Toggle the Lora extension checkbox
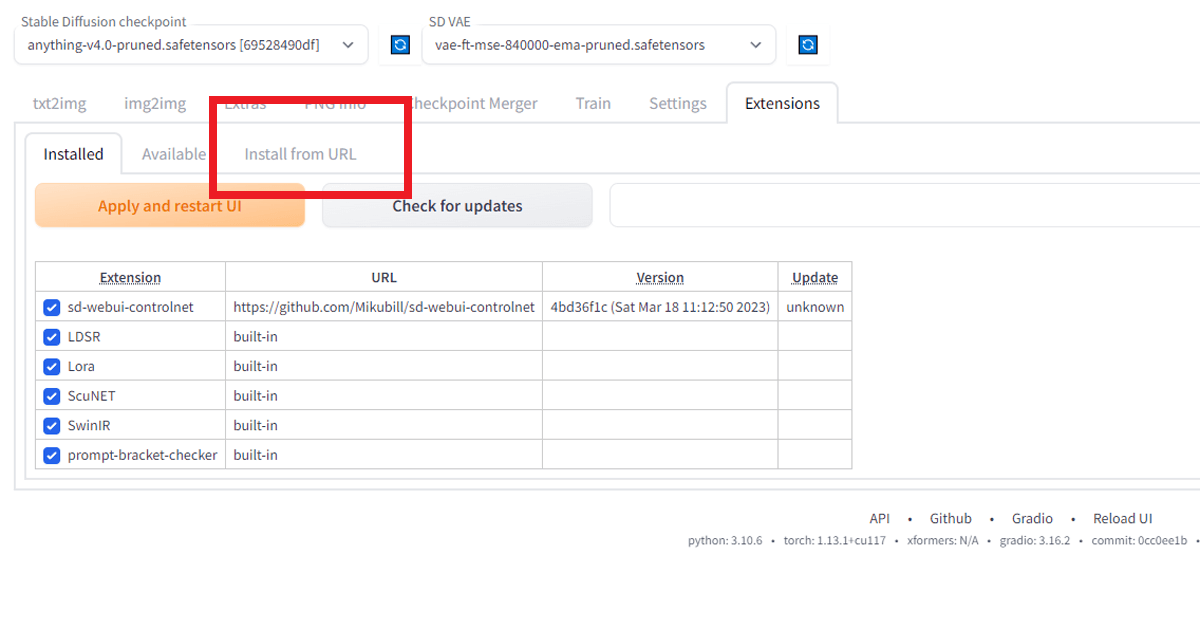Image resolution: width=1200 pixels, height=629 pixels. click(52, 366)
